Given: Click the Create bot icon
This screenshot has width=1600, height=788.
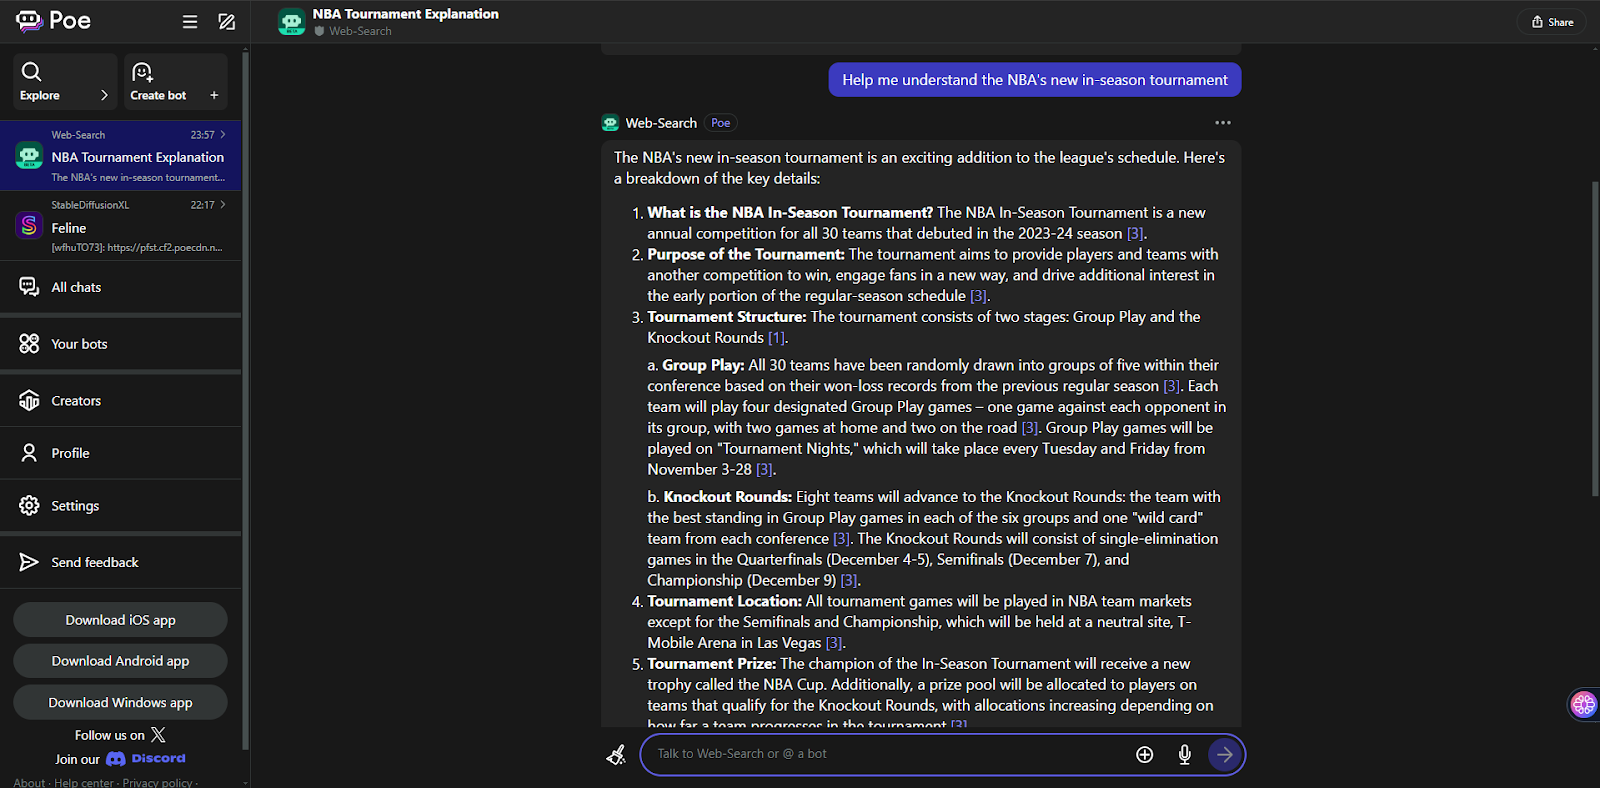Looking at the screenshot, I should [142, 72].
